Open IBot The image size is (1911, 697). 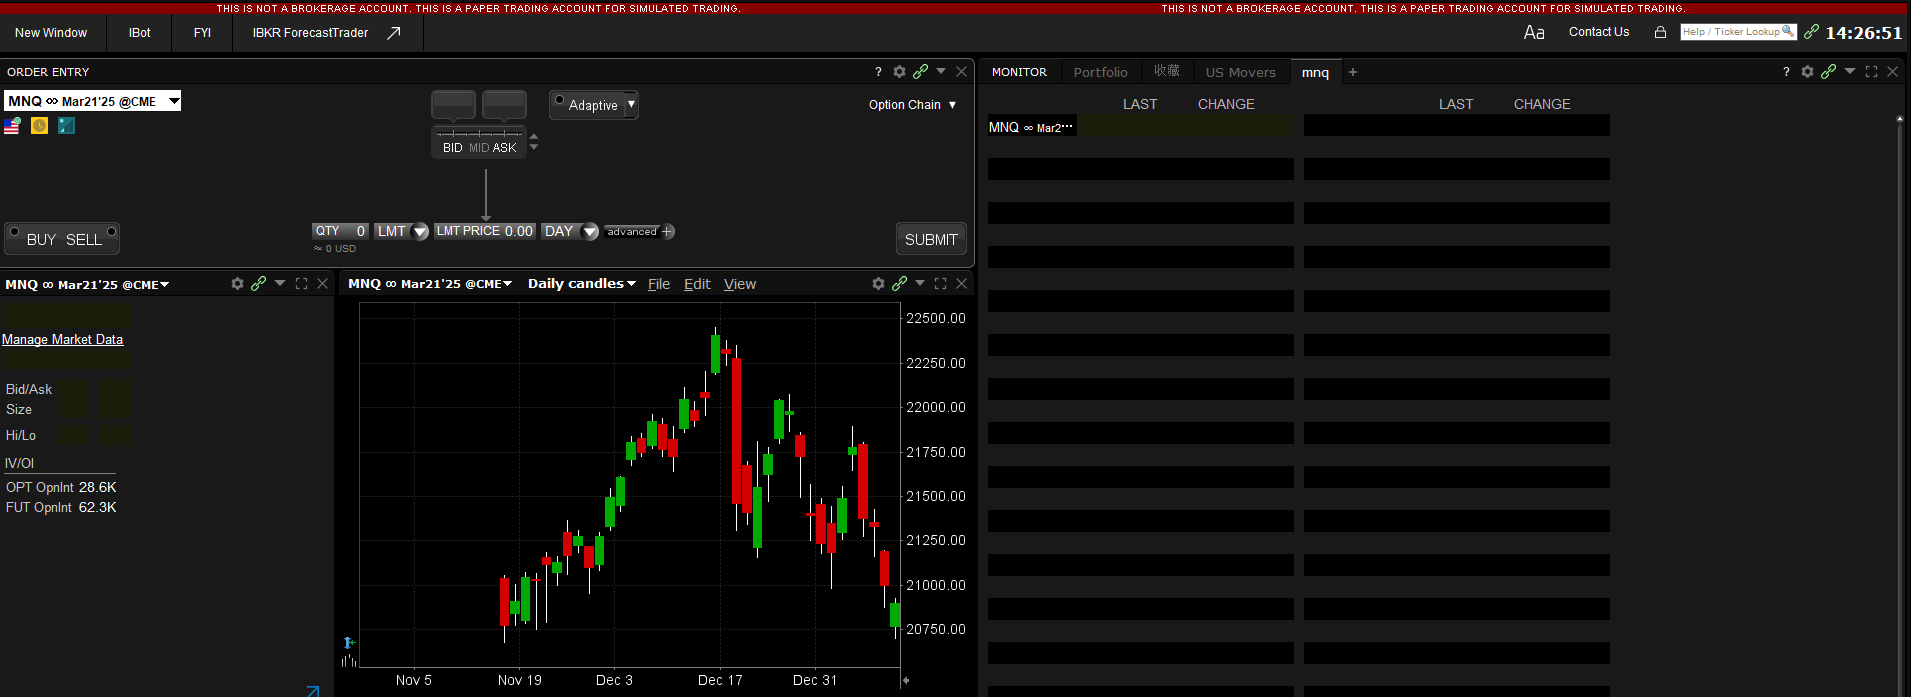140,33
